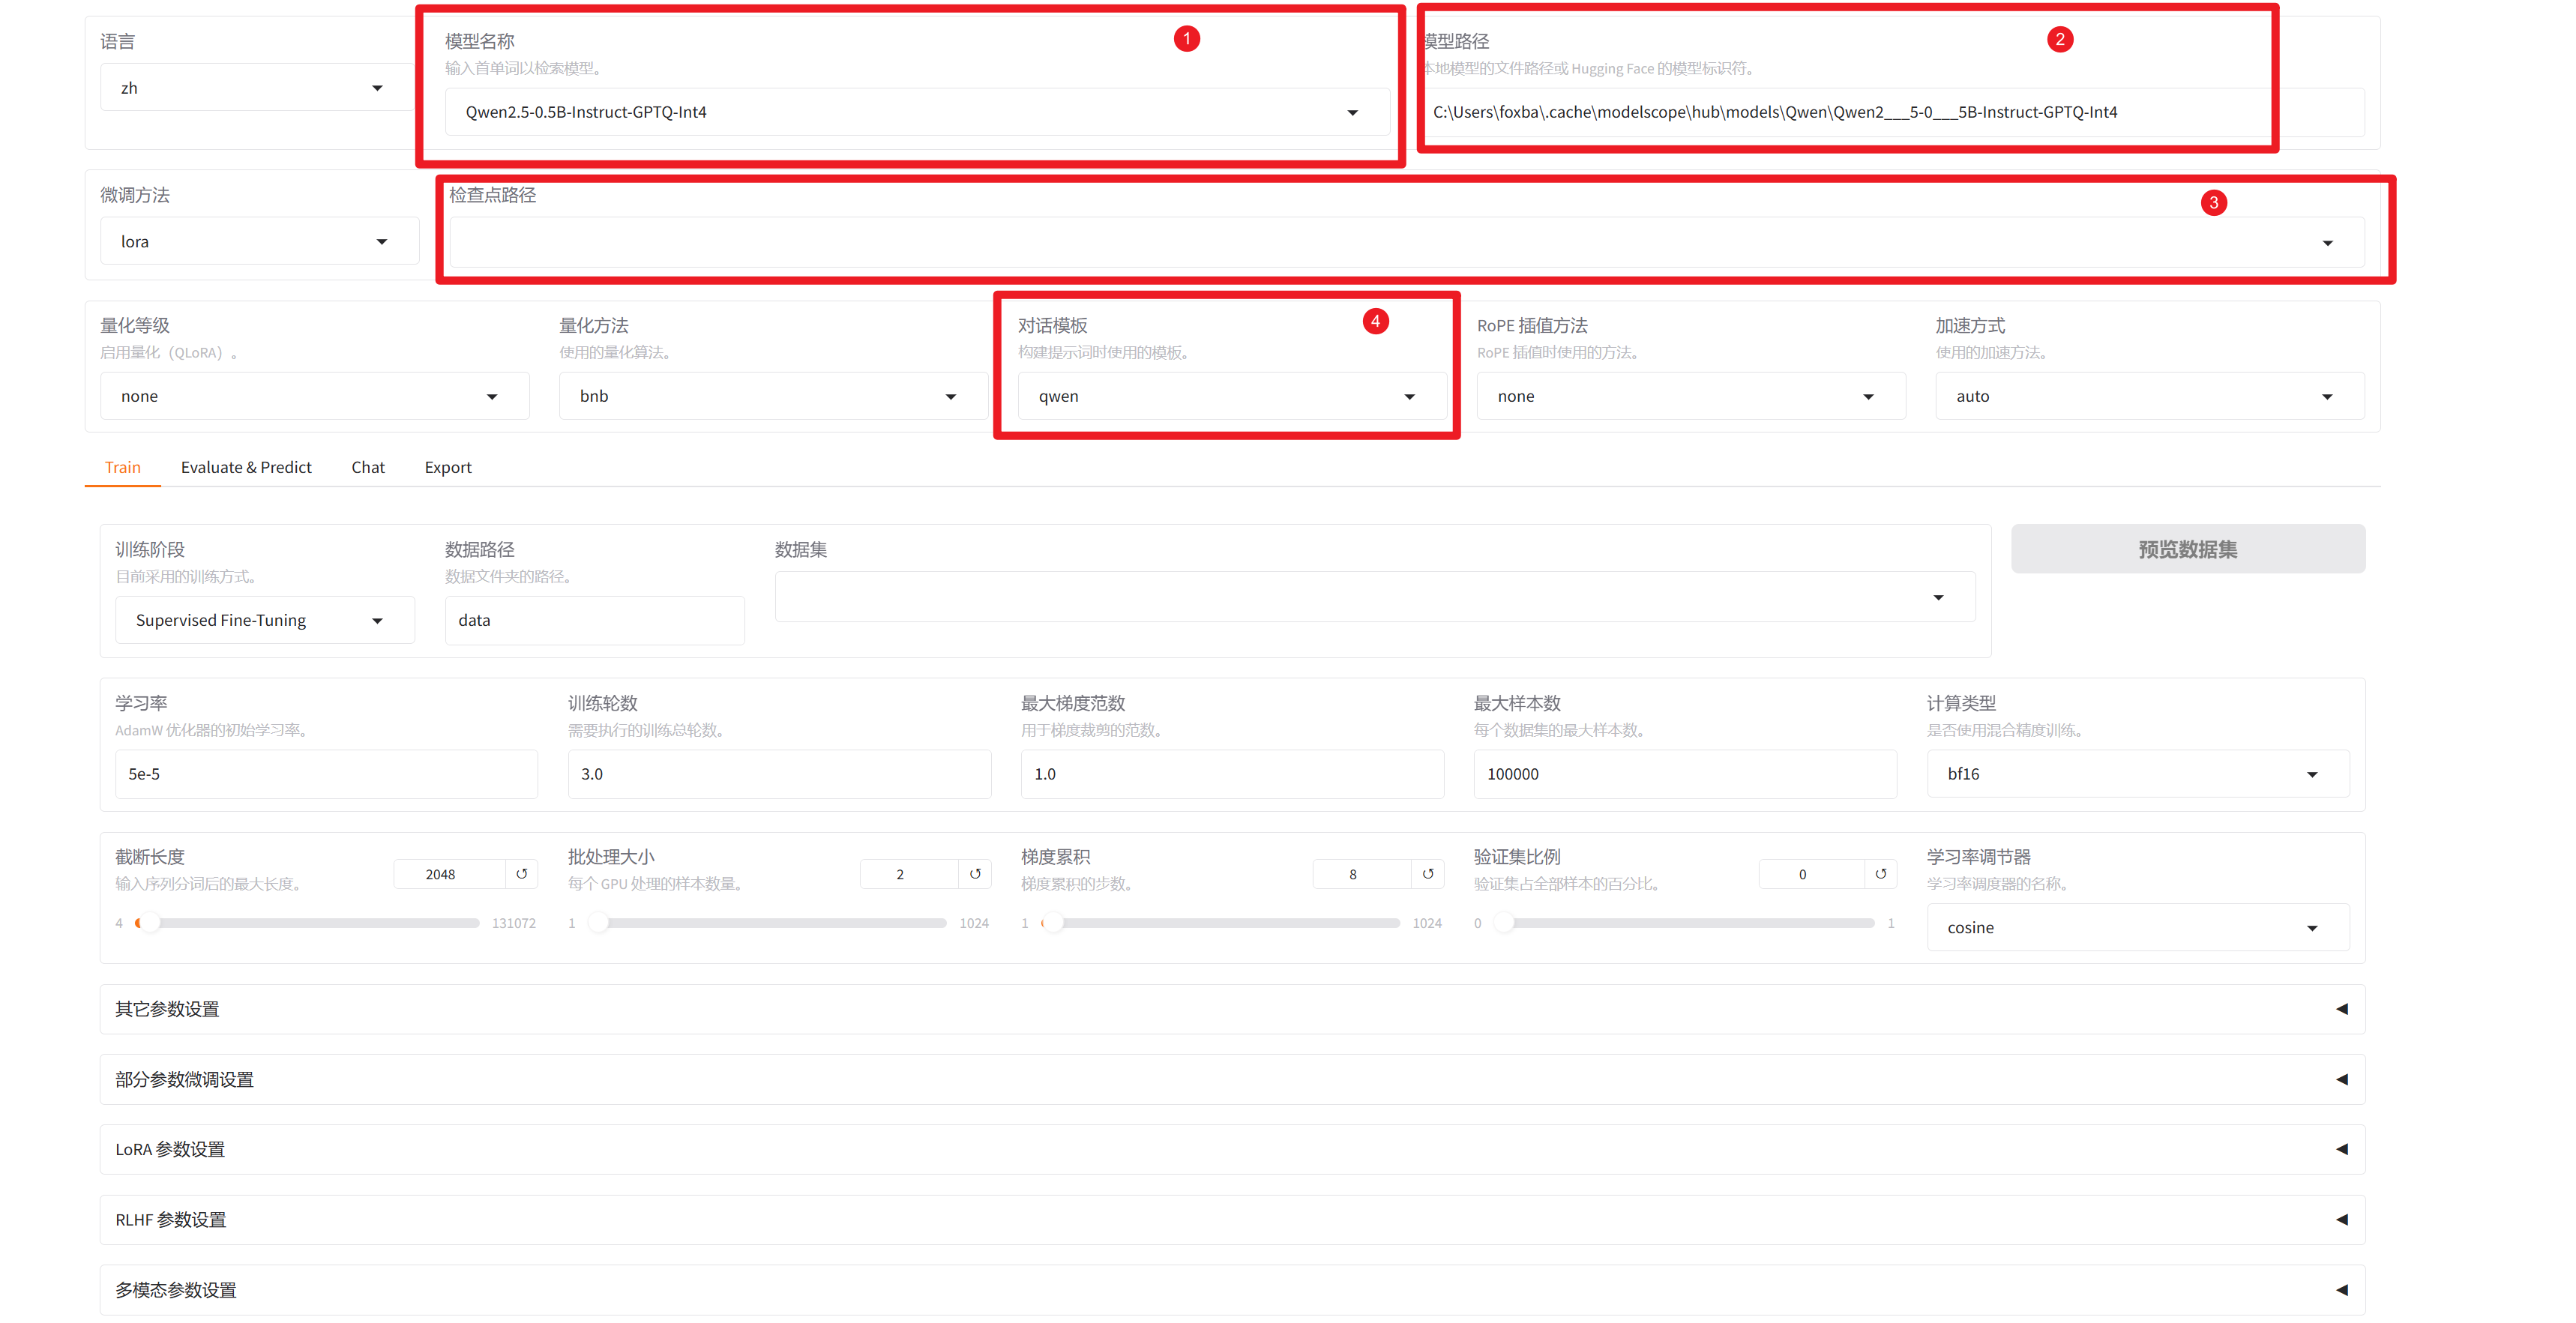Switch to Evaluate & Predict tab

[x=246, y=467]
